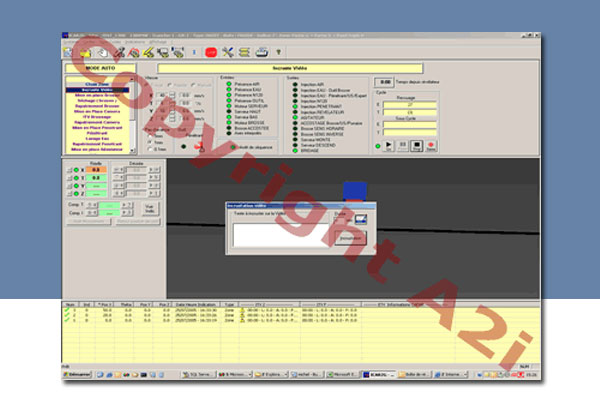Click the Incrustation button in dialog
600x400 pixels.
pyautogui.click(x=350, y=239)
